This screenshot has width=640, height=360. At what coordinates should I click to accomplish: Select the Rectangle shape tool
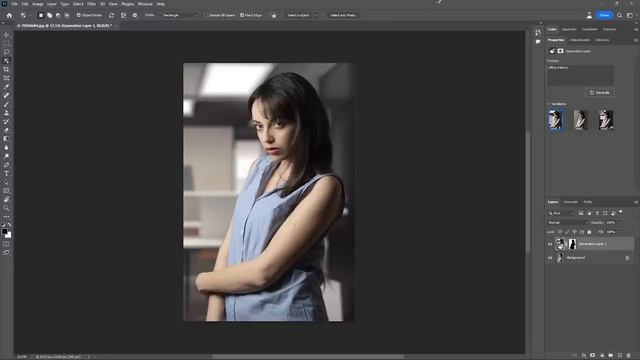pos(6,191)
